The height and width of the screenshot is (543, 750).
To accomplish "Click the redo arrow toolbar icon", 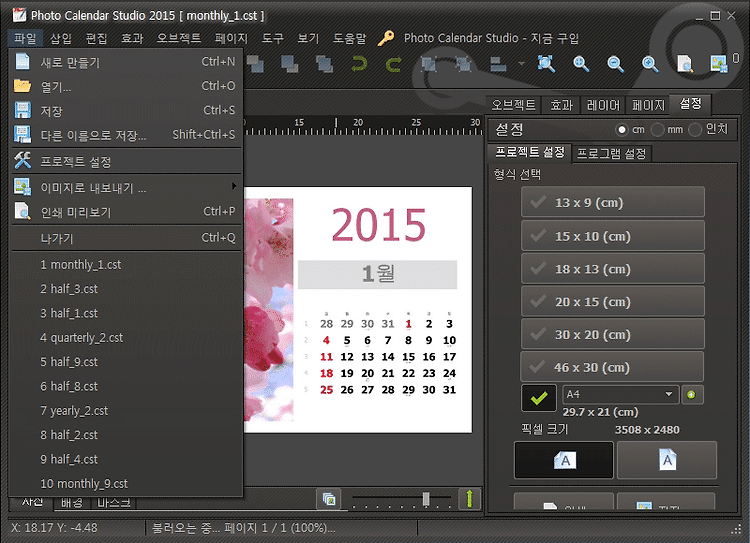I will [x=394, y=64].
